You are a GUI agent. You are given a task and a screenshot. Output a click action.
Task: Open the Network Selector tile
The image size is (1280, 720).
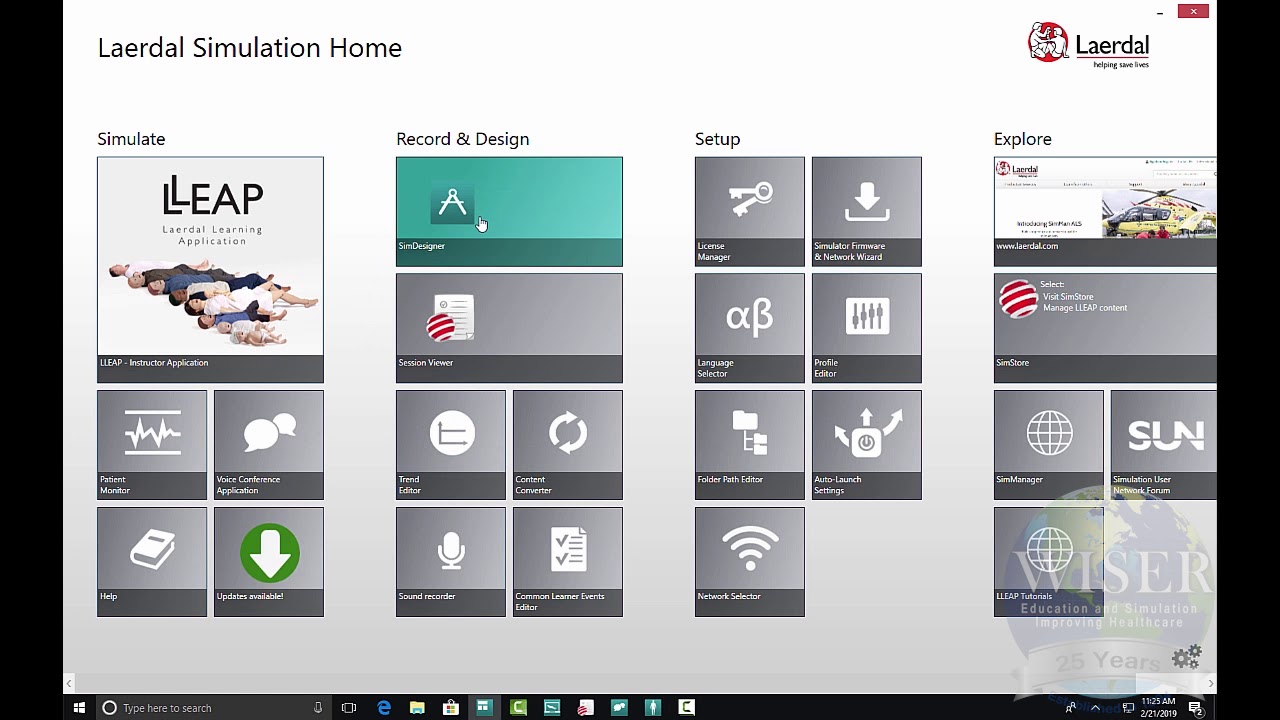click(x=750, y=562)
